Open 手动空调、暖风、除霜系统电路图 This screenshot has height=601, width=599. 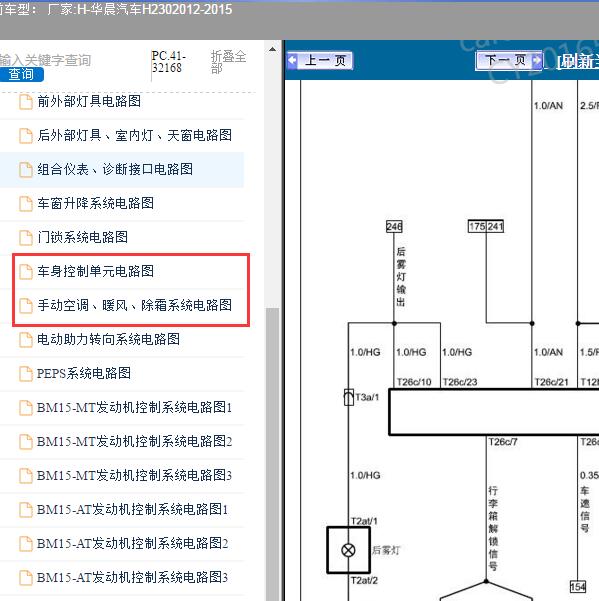(135, 305)
